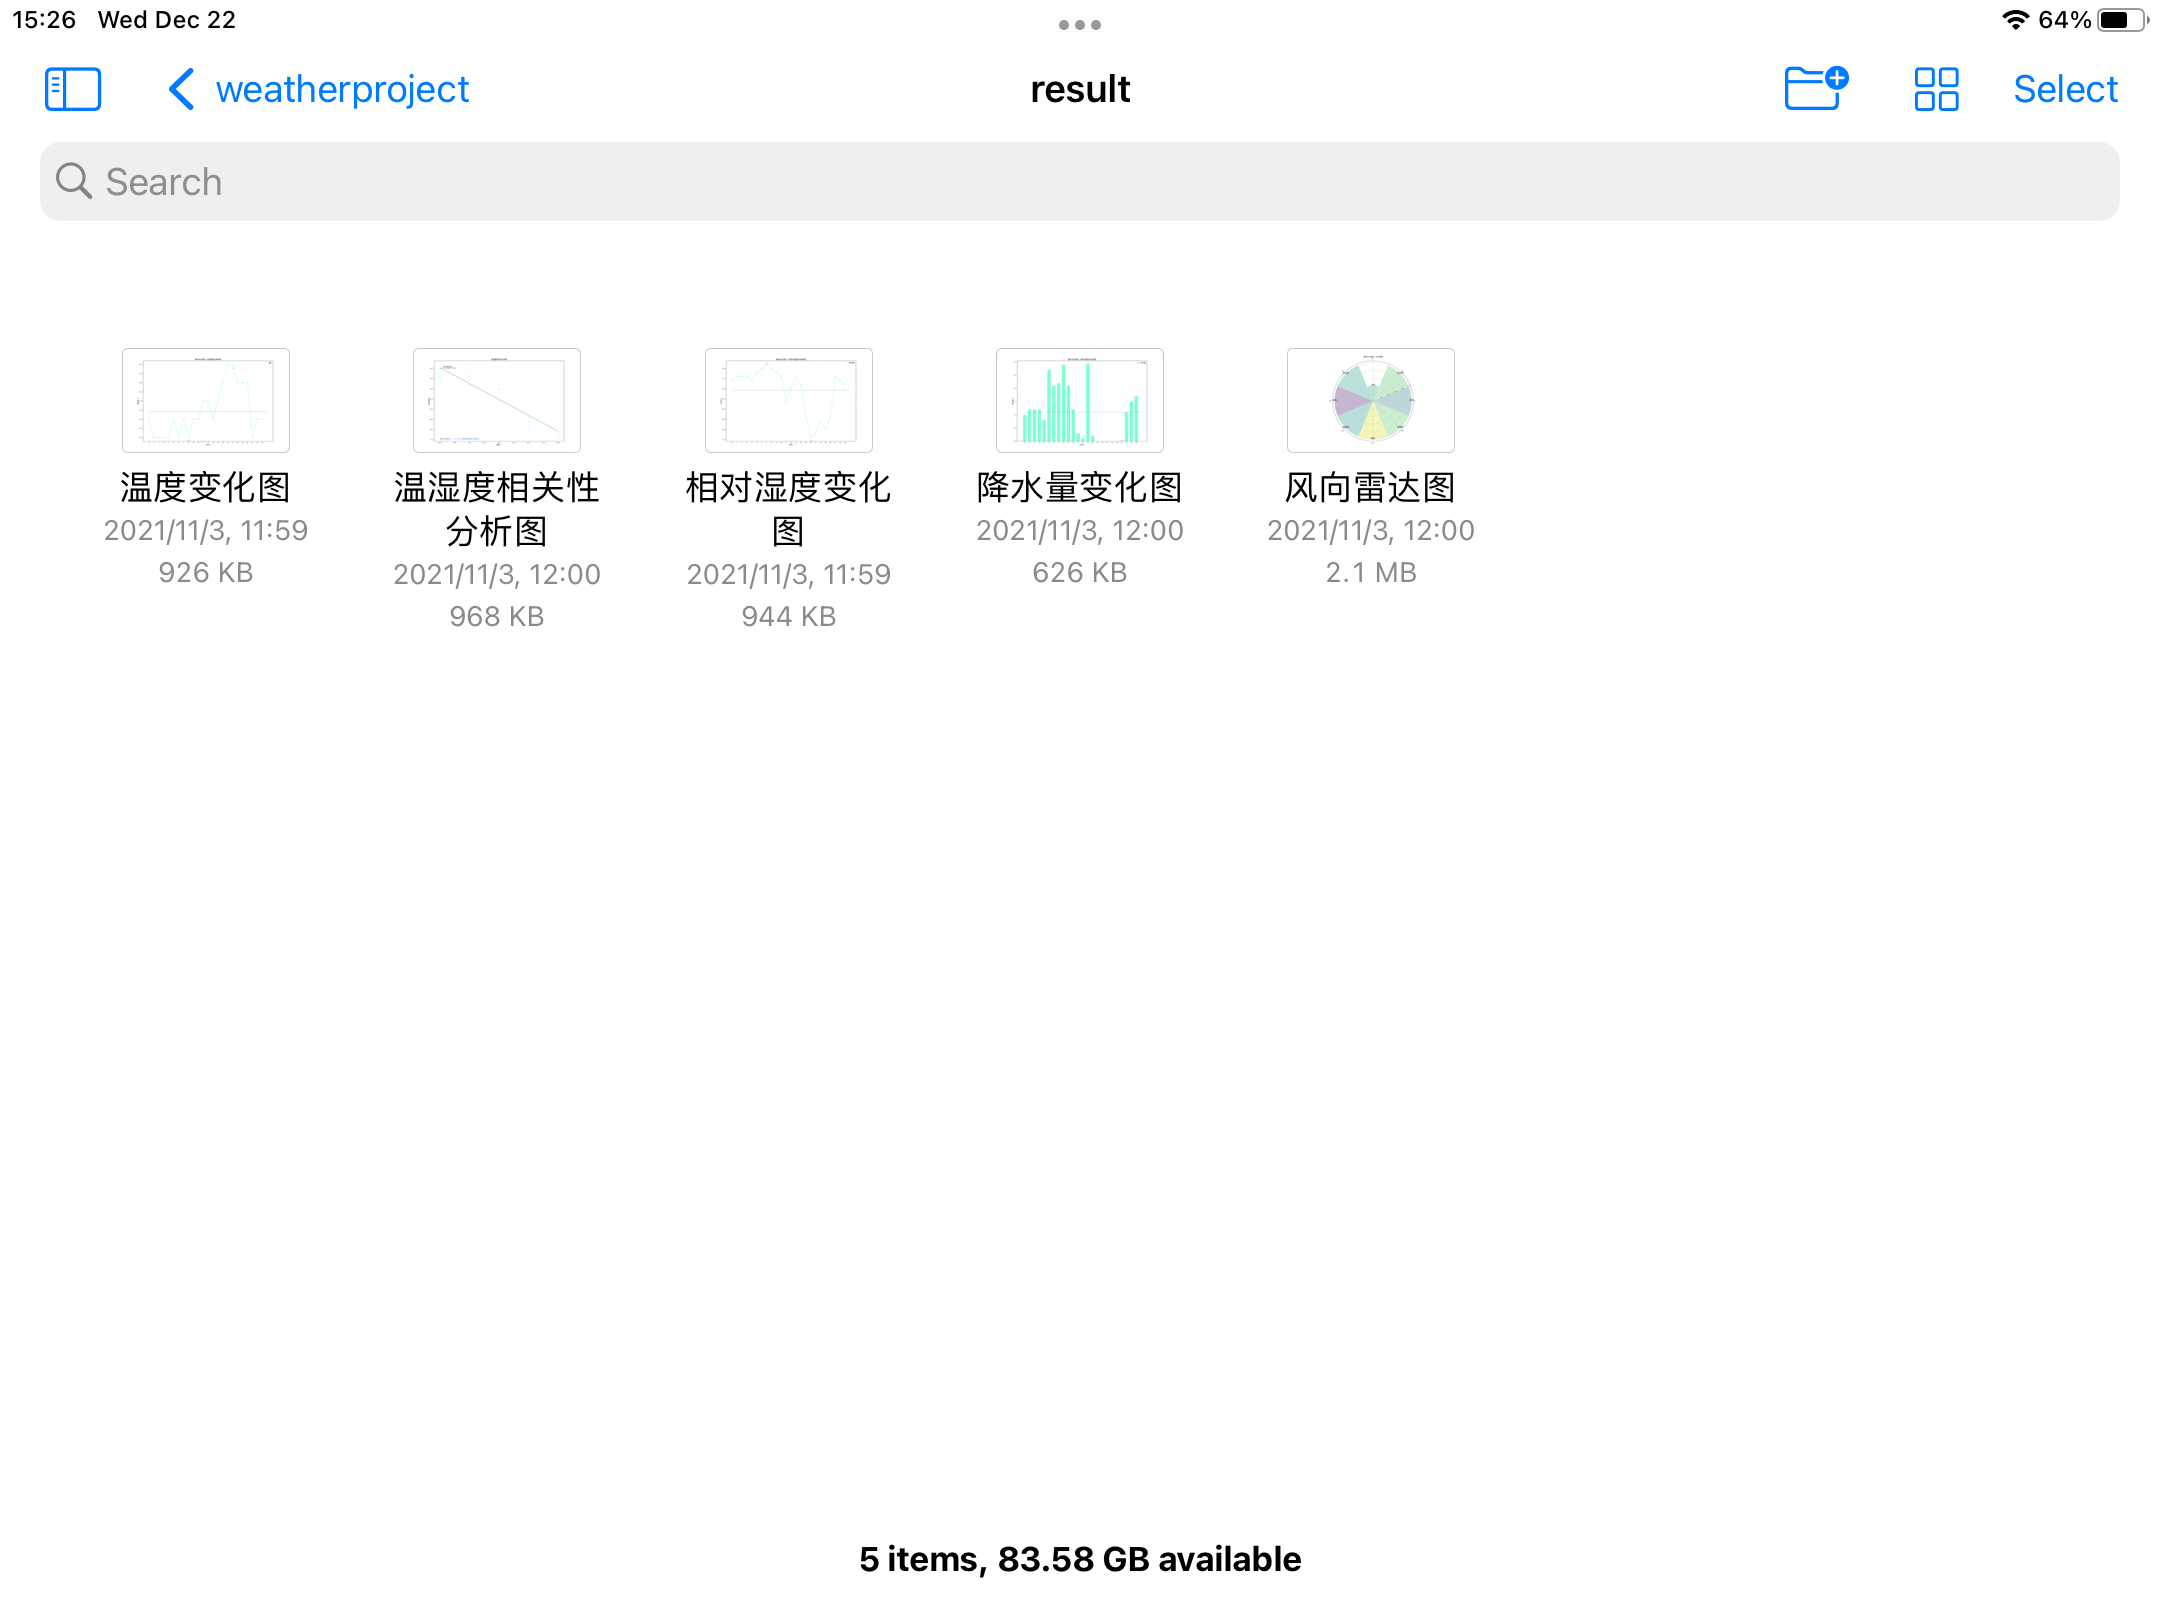This screenshot has width=2160, height=1620.
Task: Tap the magnifying glass search icon
Action: [x=74, y=181]
